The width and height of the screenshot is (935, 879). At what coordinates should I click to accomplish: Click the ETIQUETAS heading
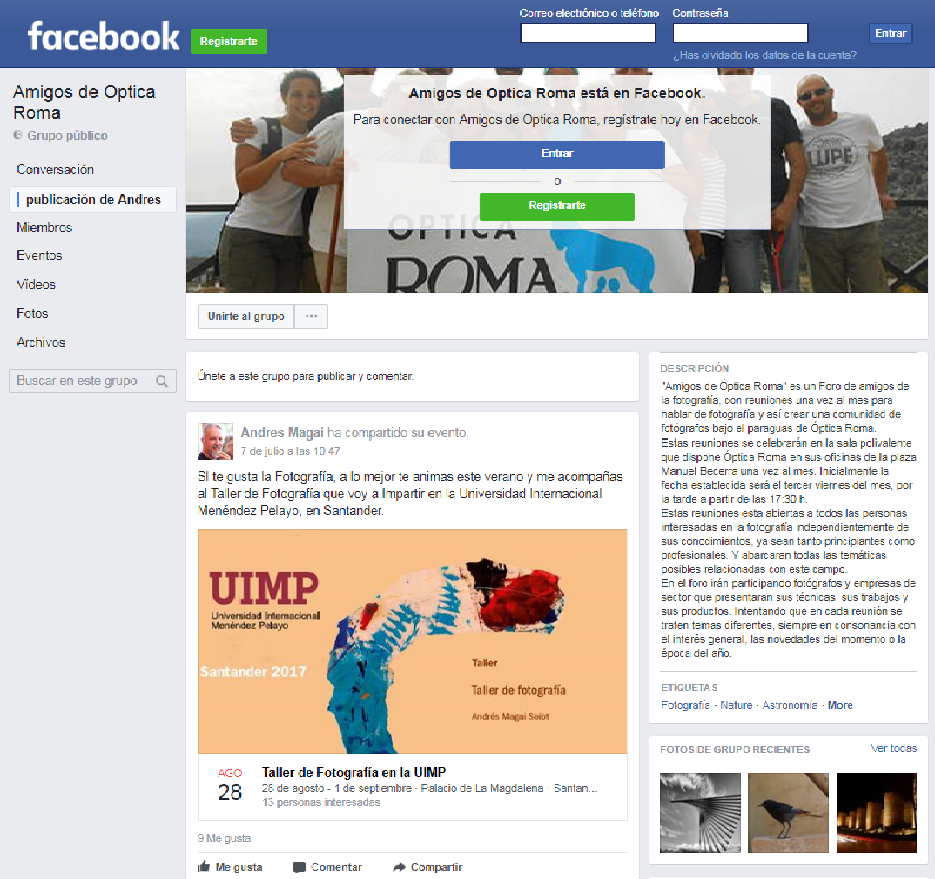(x=689, y=688)
